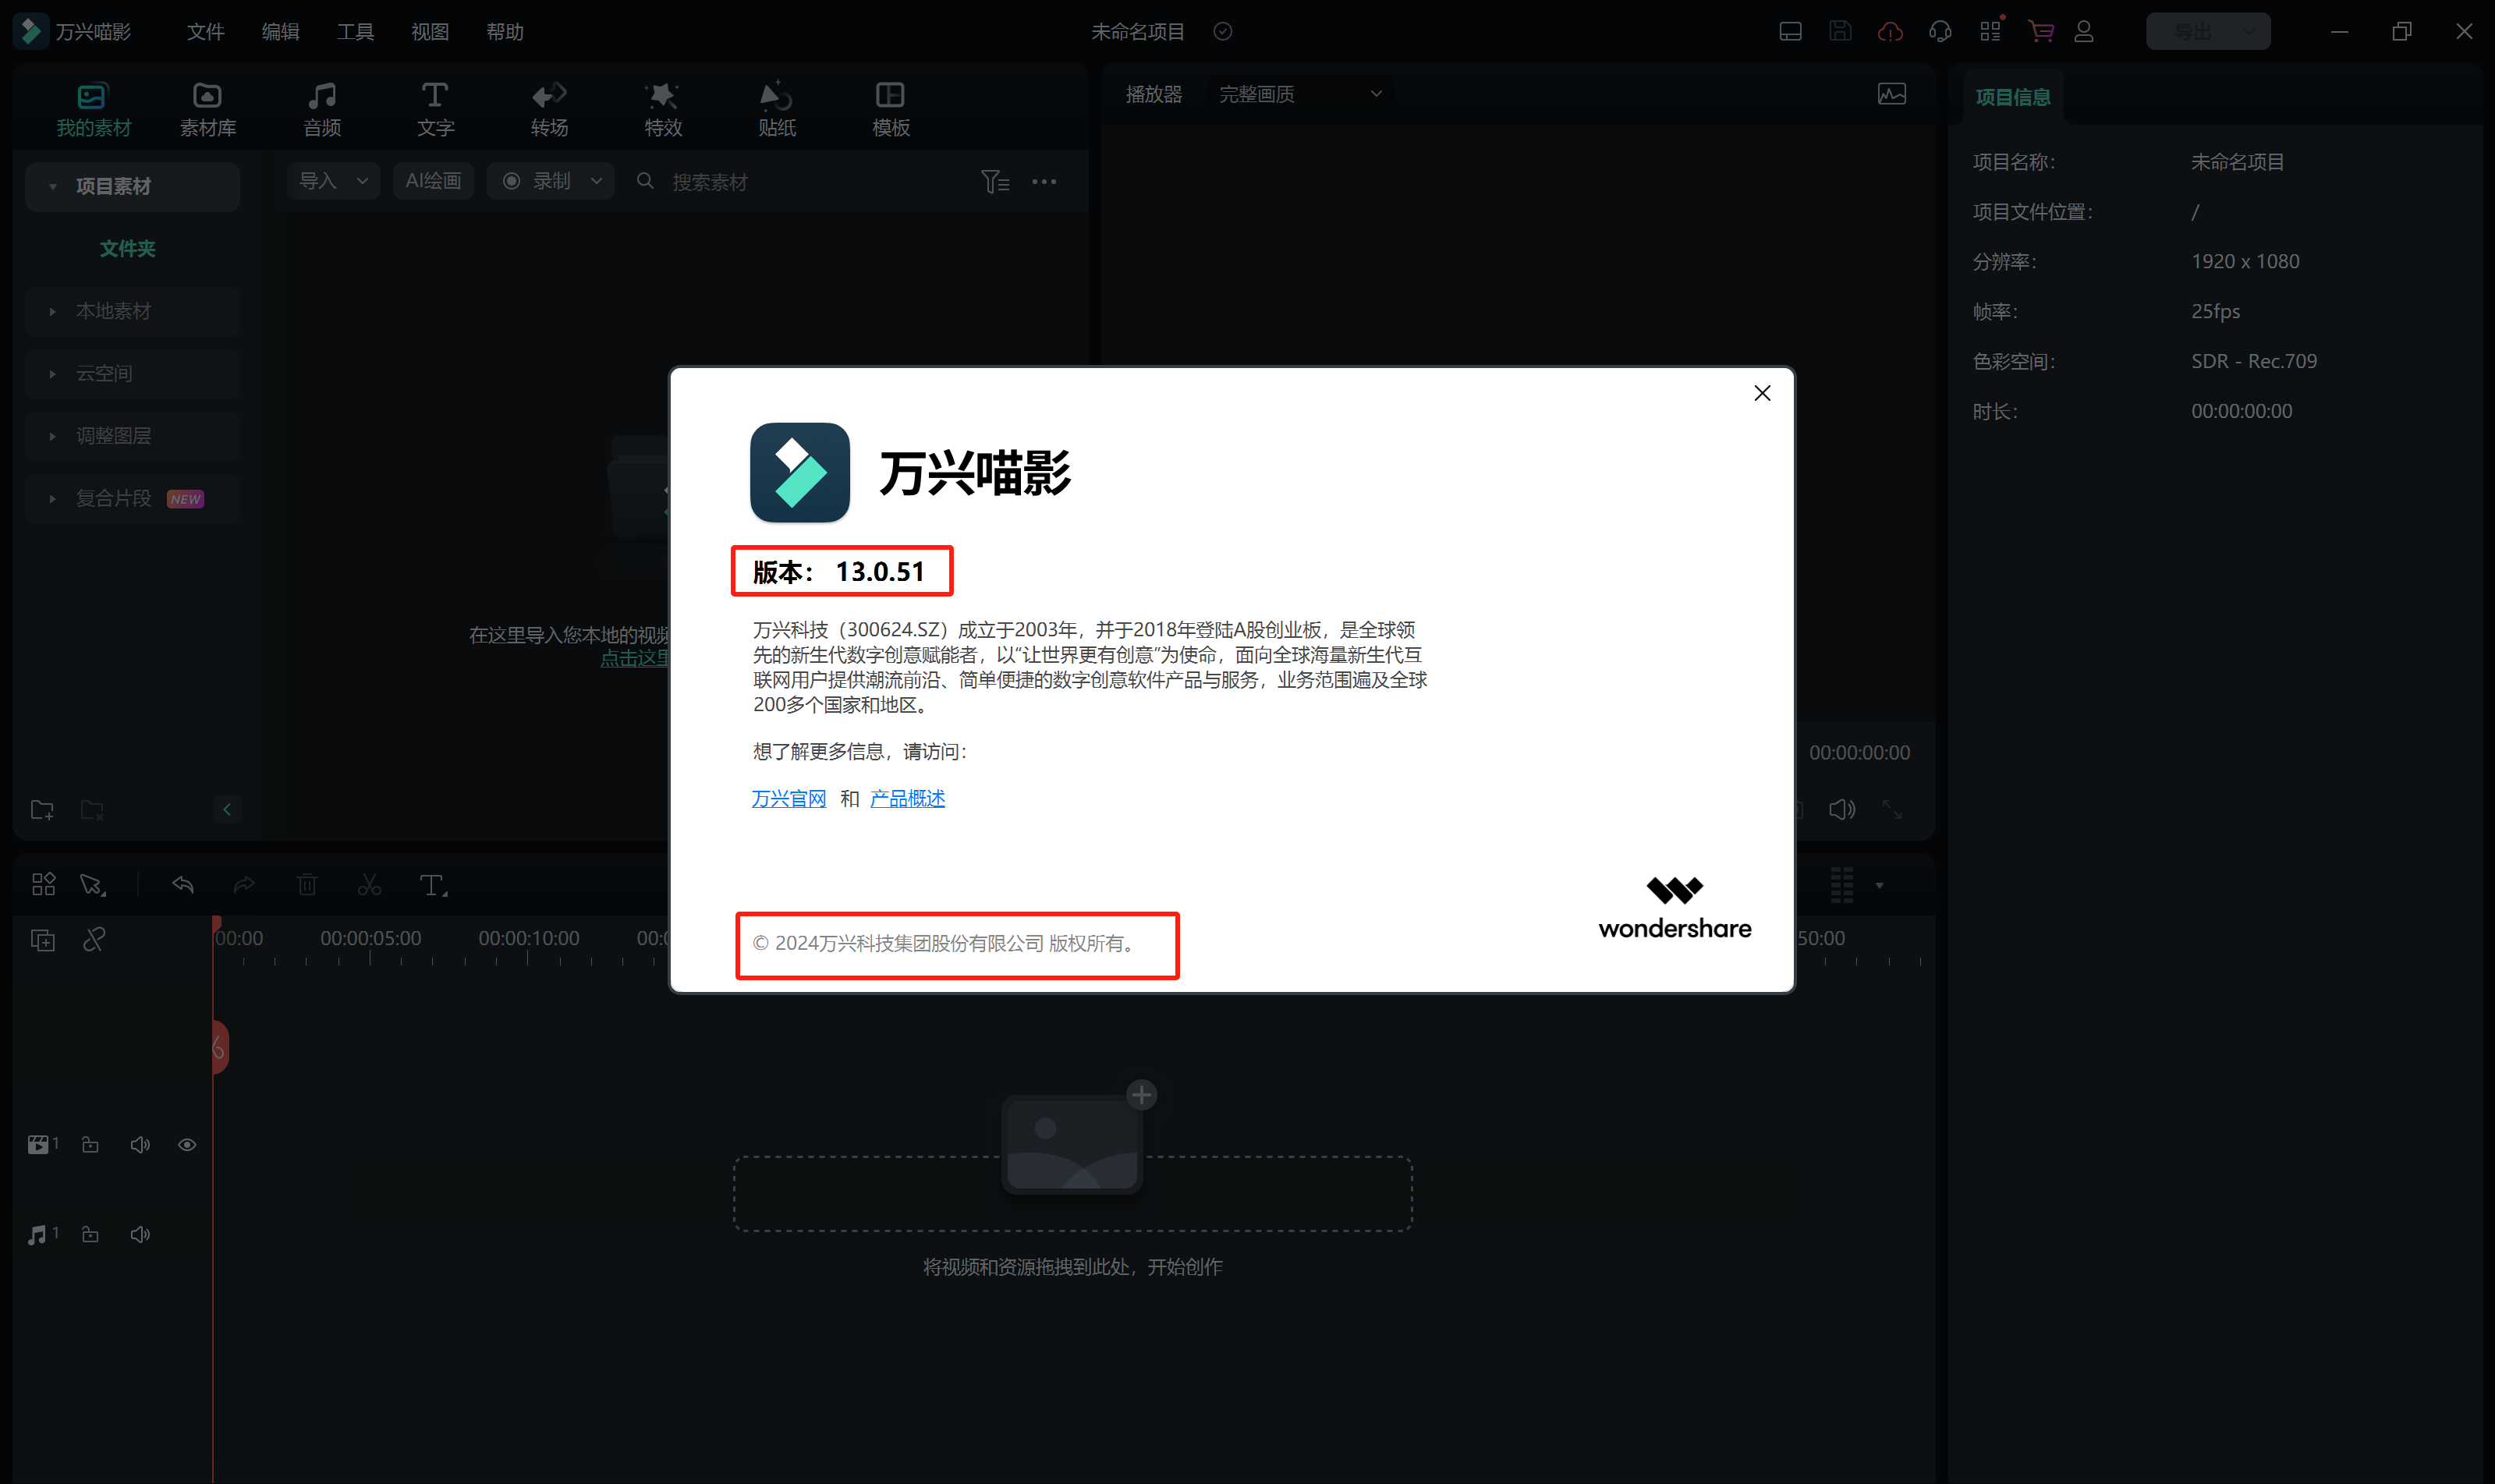This screenshot has width=2495, height=1484.
Task: Click the 万兴官网 link in dialog
Action: (788, 798)
